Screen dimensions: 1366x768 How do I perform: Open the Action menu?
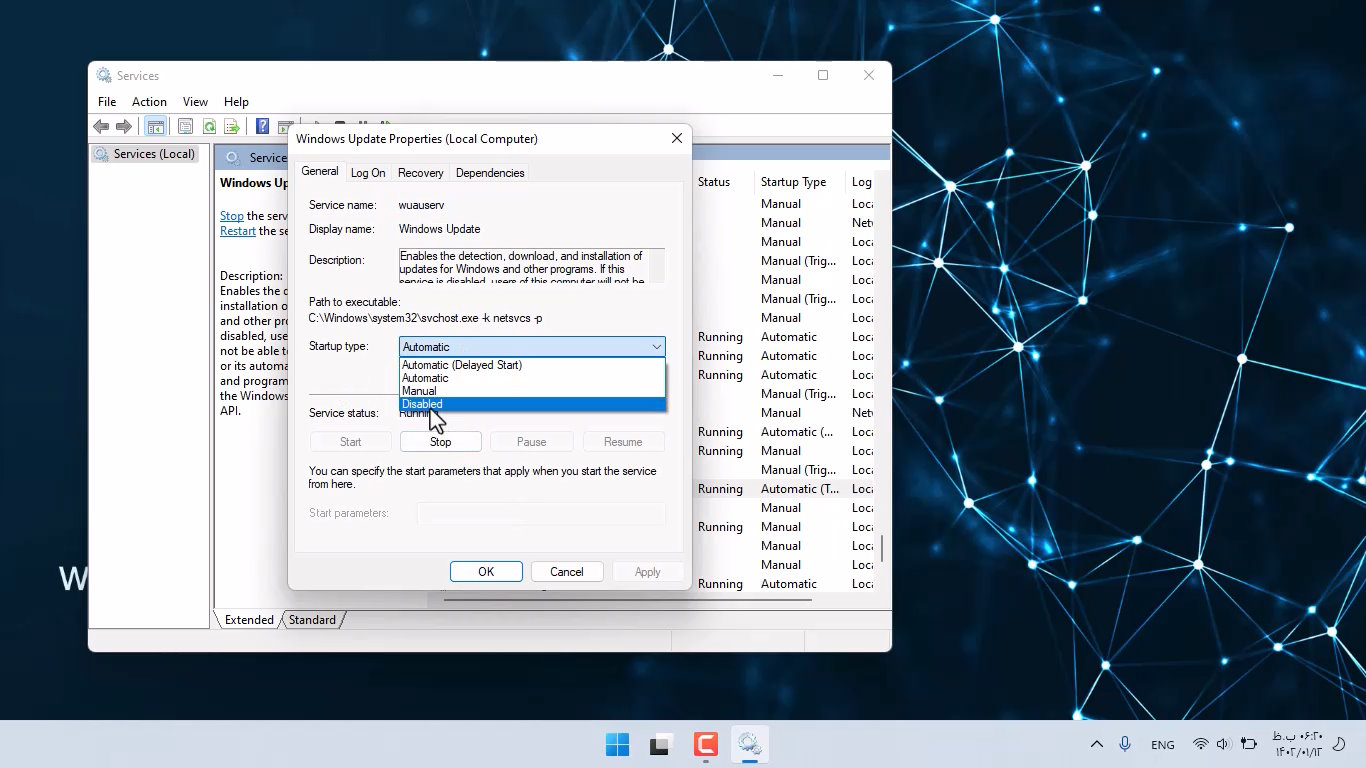pos(149,102)
